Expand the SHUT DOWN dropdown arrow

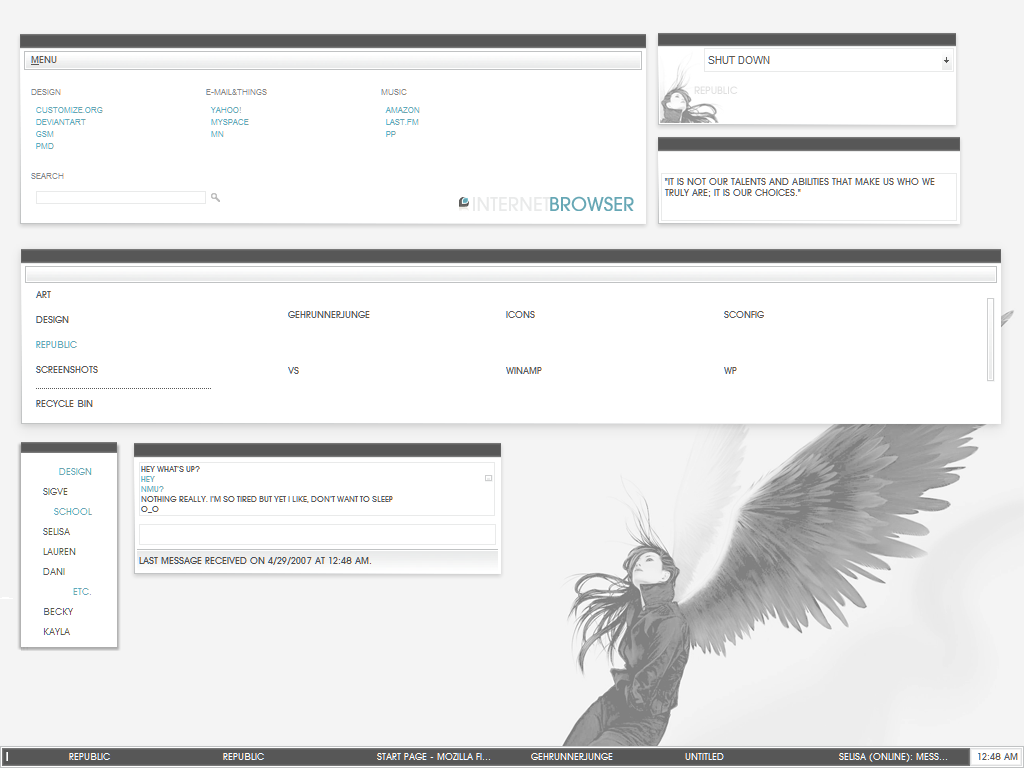click(x=946, y=60)
